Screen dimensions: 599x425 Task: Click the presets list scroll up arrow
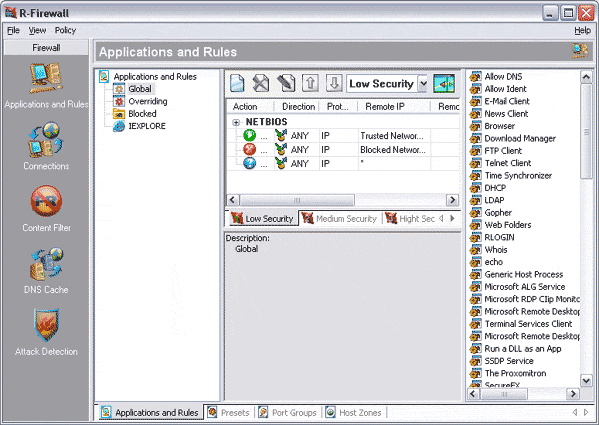coord(586,77)
